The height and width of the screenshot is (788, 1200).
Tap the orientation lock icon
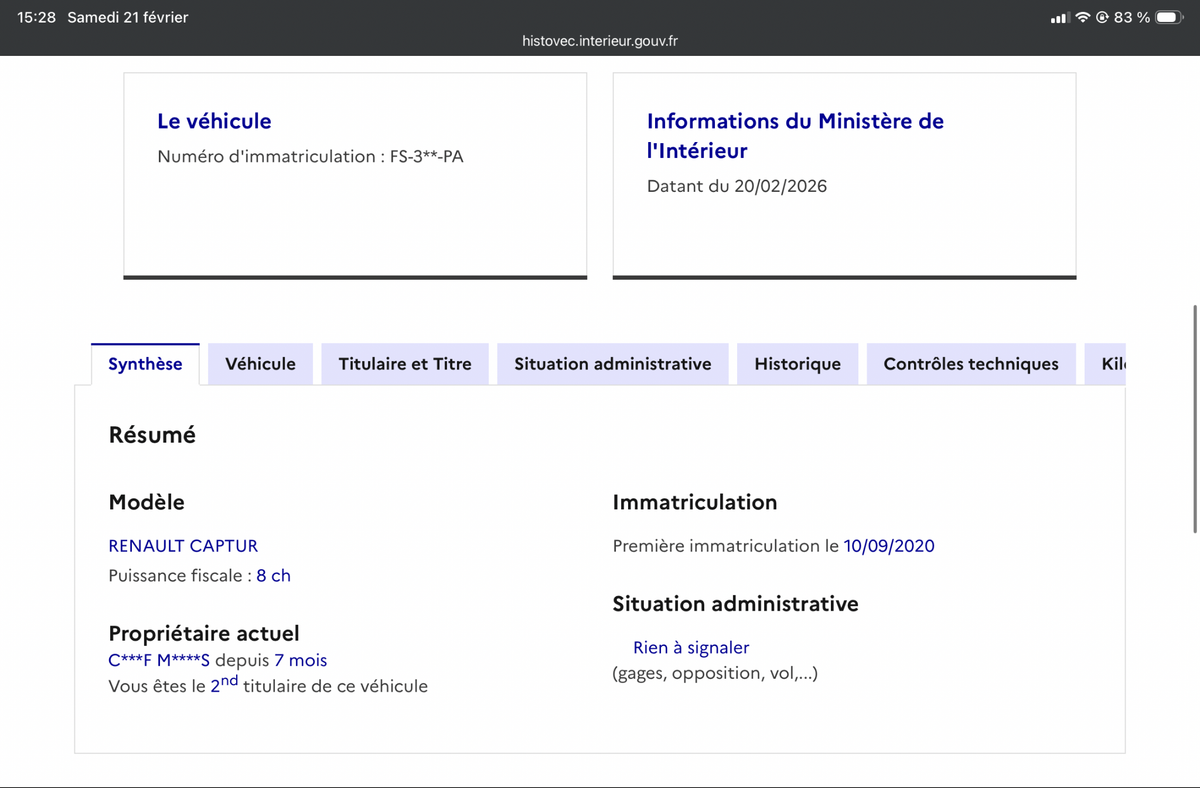pyautogui.click(x=1102, y=18)
